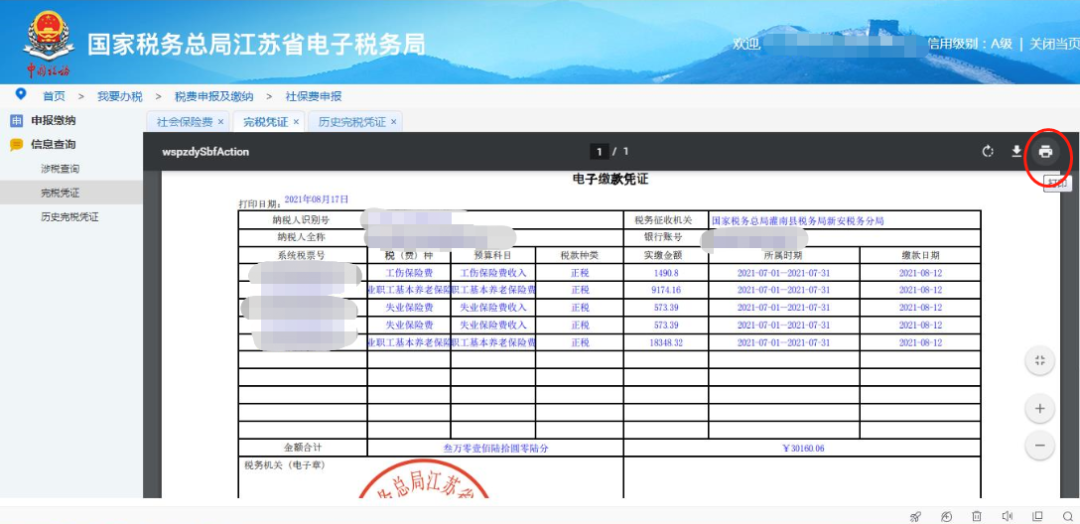Viewport: 1080px width, 524px height.
Task: Close the 历史完税凭证 tab
Action: click(x=393, y=122)
